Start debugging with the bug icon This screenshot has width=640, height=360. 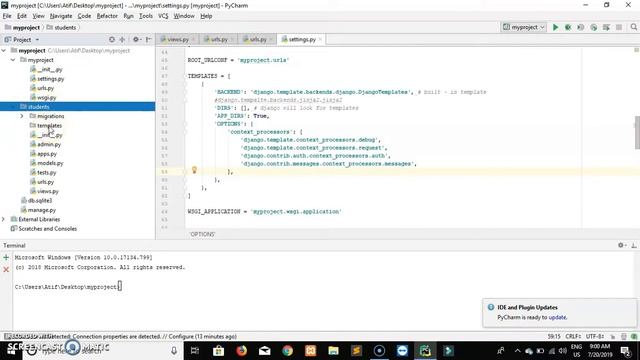click(x=568, y=27)
